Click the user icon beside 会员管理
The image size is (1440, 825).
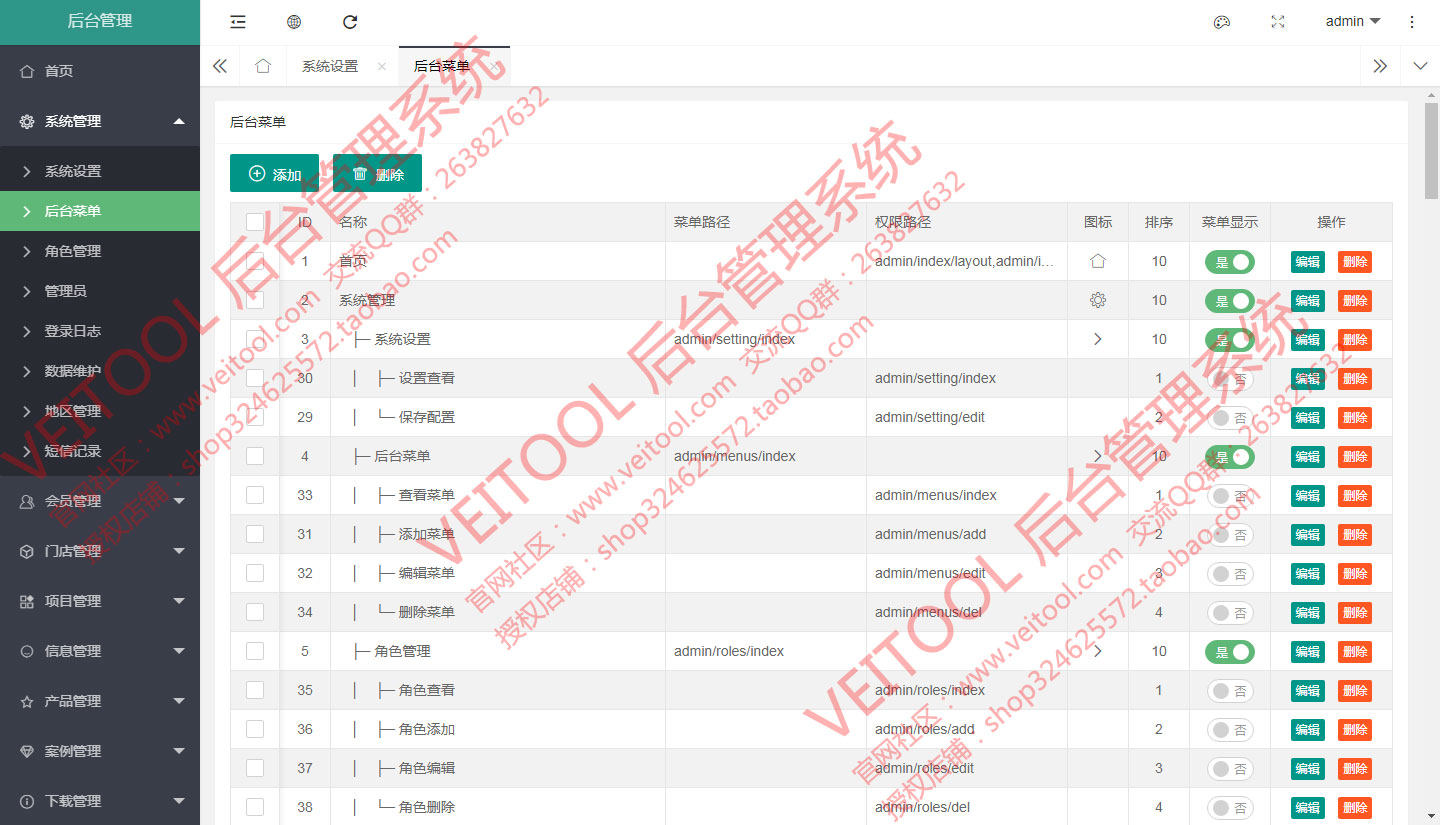[x=27, y=501]
